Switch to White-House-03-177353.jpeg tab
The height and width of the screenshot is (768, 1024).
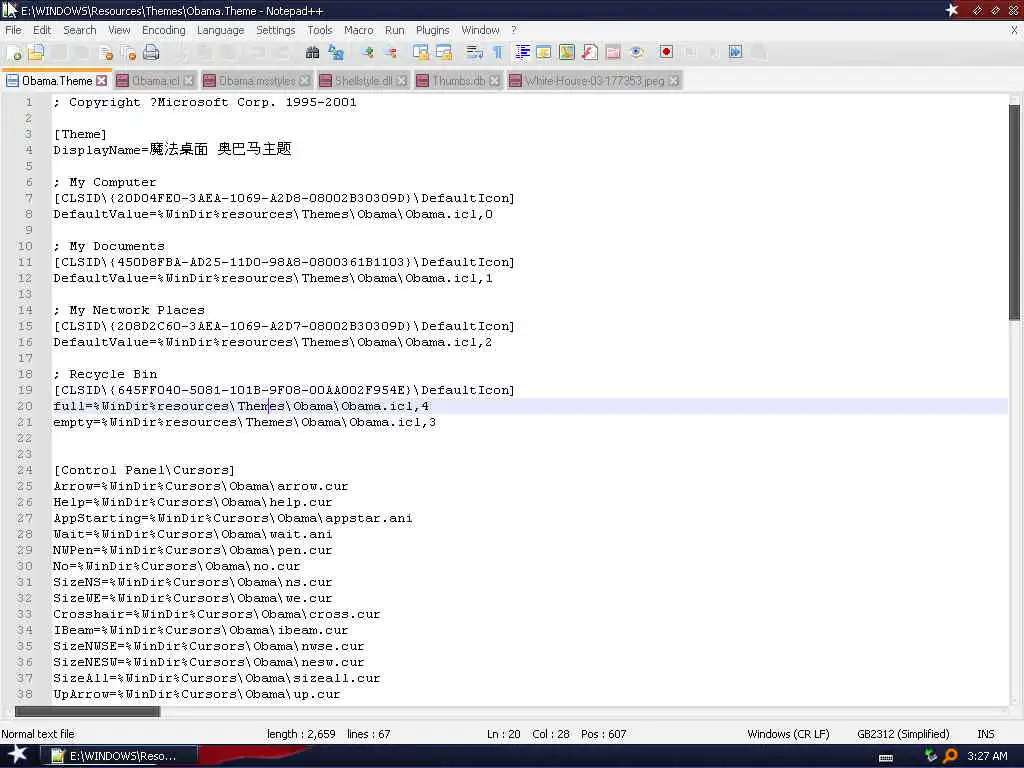(x=594, y=81)
